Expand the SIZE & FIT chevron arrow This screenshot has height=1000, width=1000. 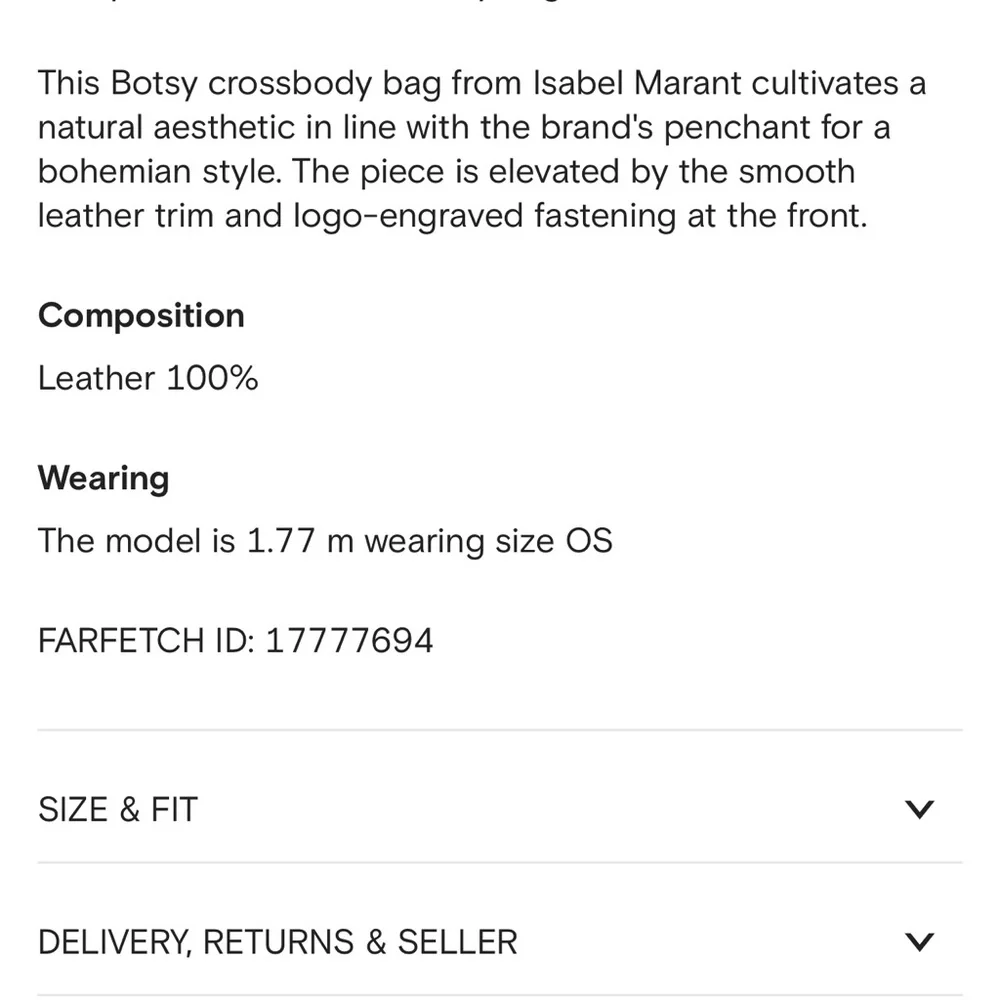918,809
